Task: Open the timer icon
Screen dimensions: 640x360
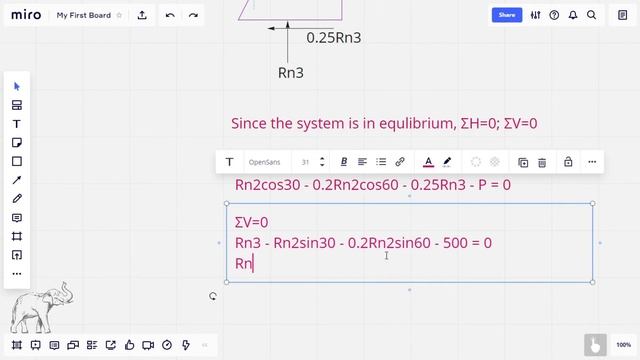Action: [x=167, y=345]
